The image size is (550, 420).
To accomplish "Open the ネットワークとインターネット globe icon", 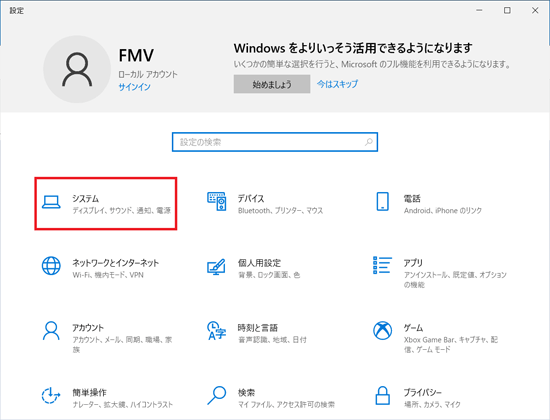I will pos(51,266).
